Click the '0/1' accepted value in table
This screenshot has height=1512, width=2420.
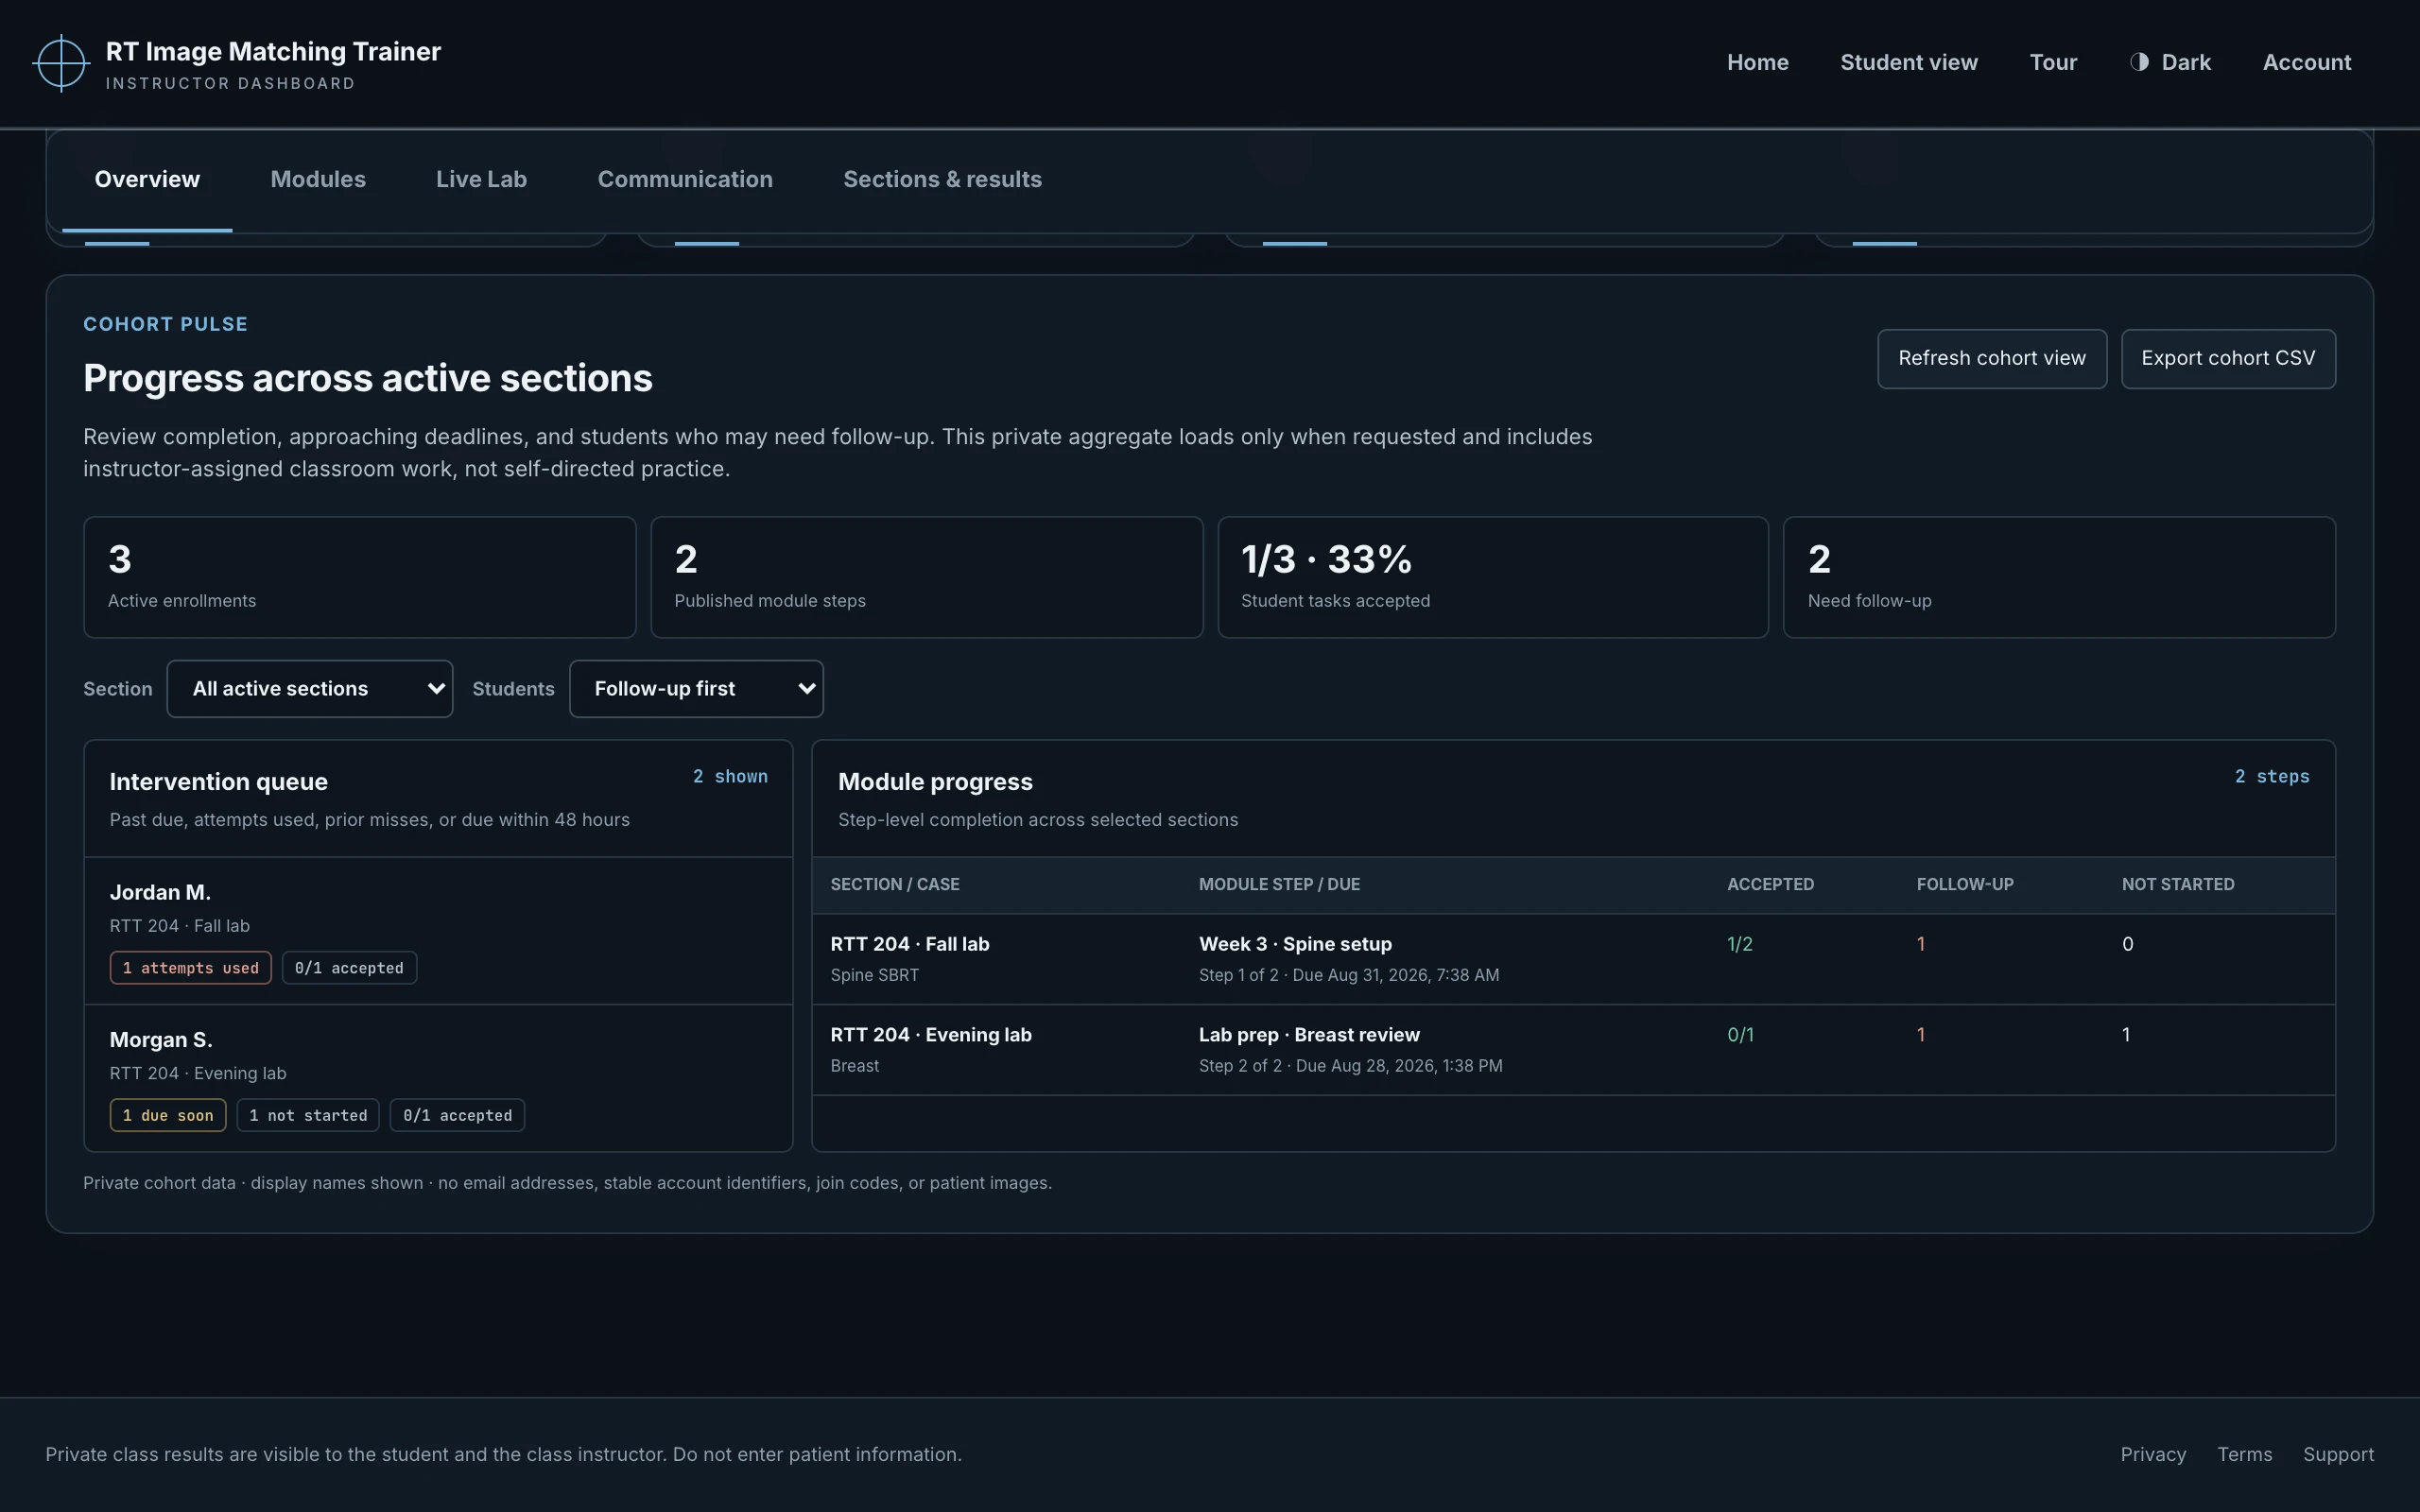click(1740, 1035)
